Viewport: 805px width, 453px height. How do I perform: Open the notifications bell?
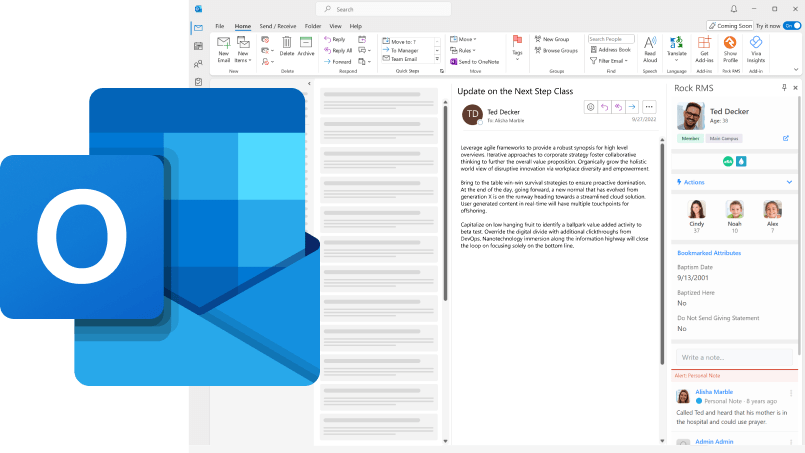tap(734, 9)
